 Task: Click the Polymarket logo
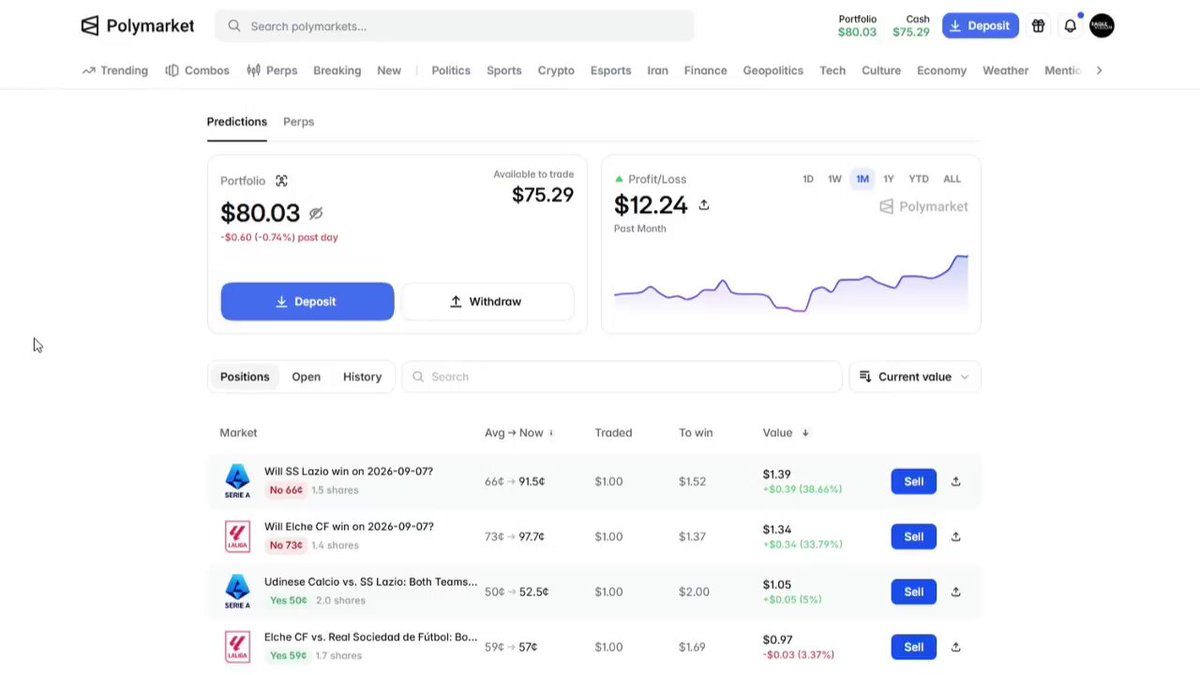138,26
